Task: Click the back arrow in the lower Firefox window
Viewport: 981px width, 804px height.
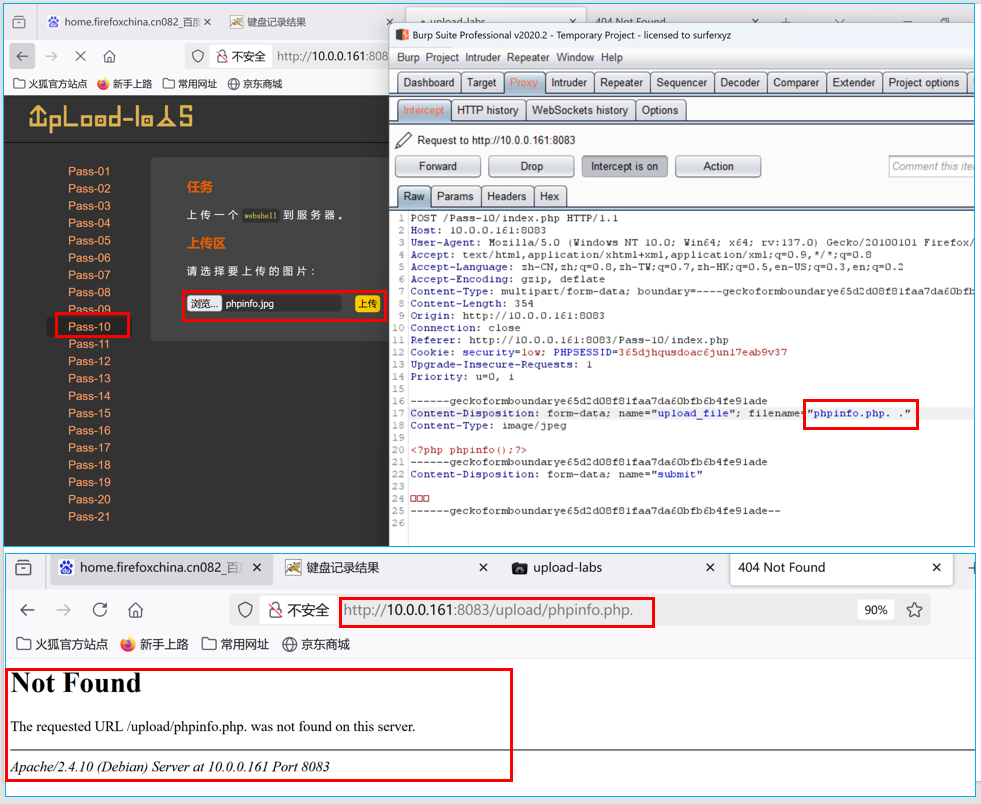Action: pos(28,610)
